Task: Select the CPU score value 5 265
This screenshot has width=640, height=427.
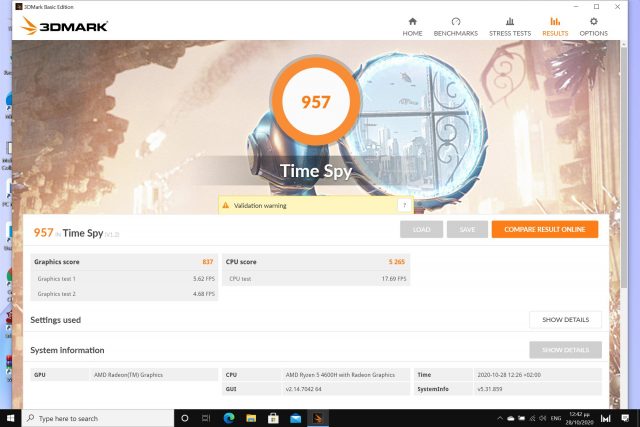Action: pyautogui.click(x=396, y=262)
